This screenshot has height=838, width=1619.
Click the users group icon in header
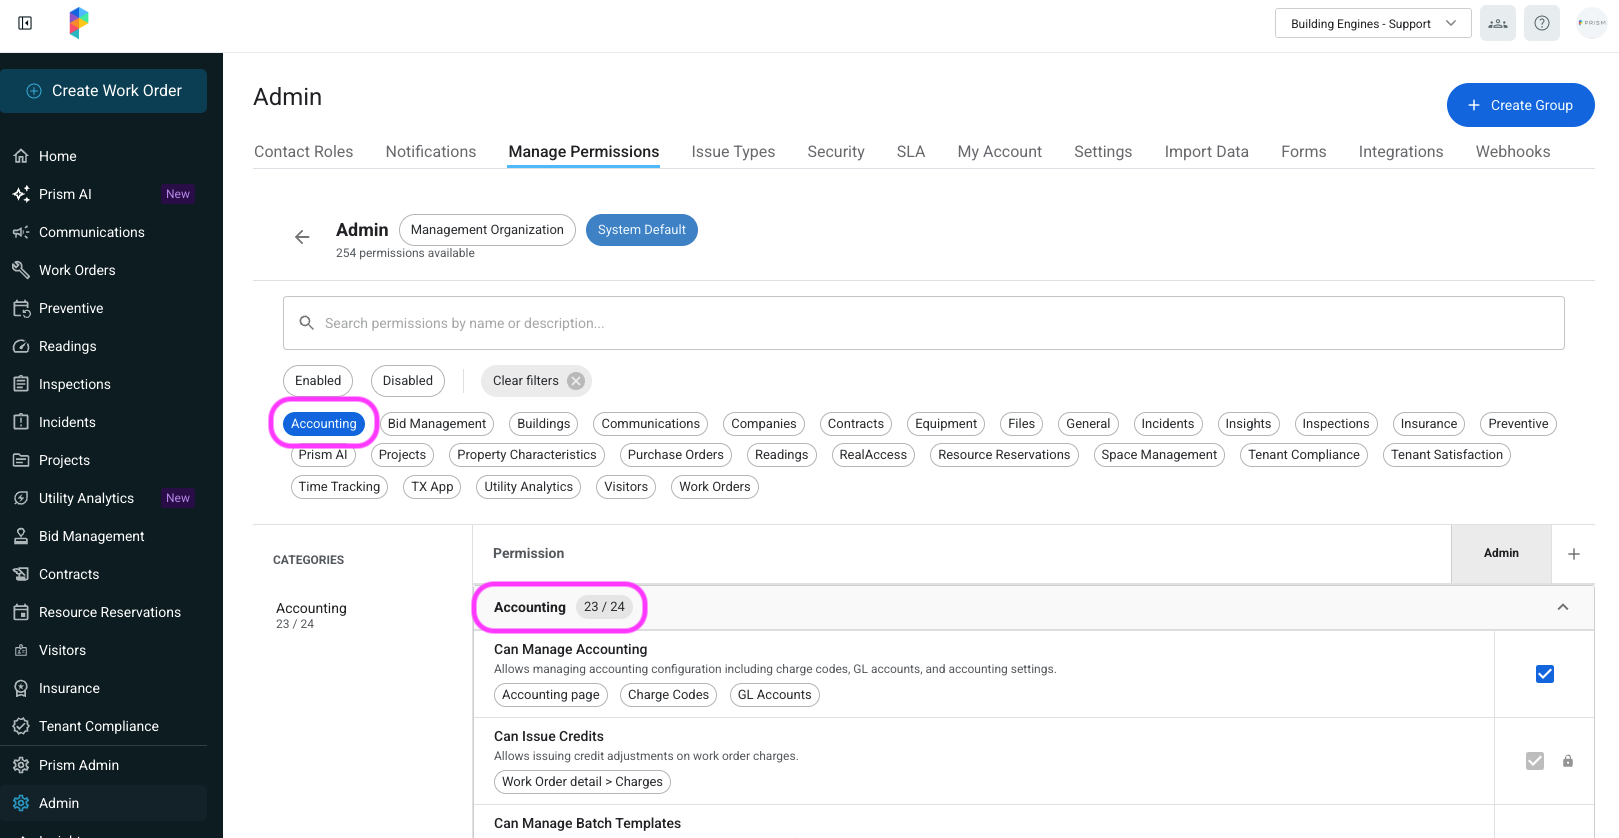coord(1497,23)
